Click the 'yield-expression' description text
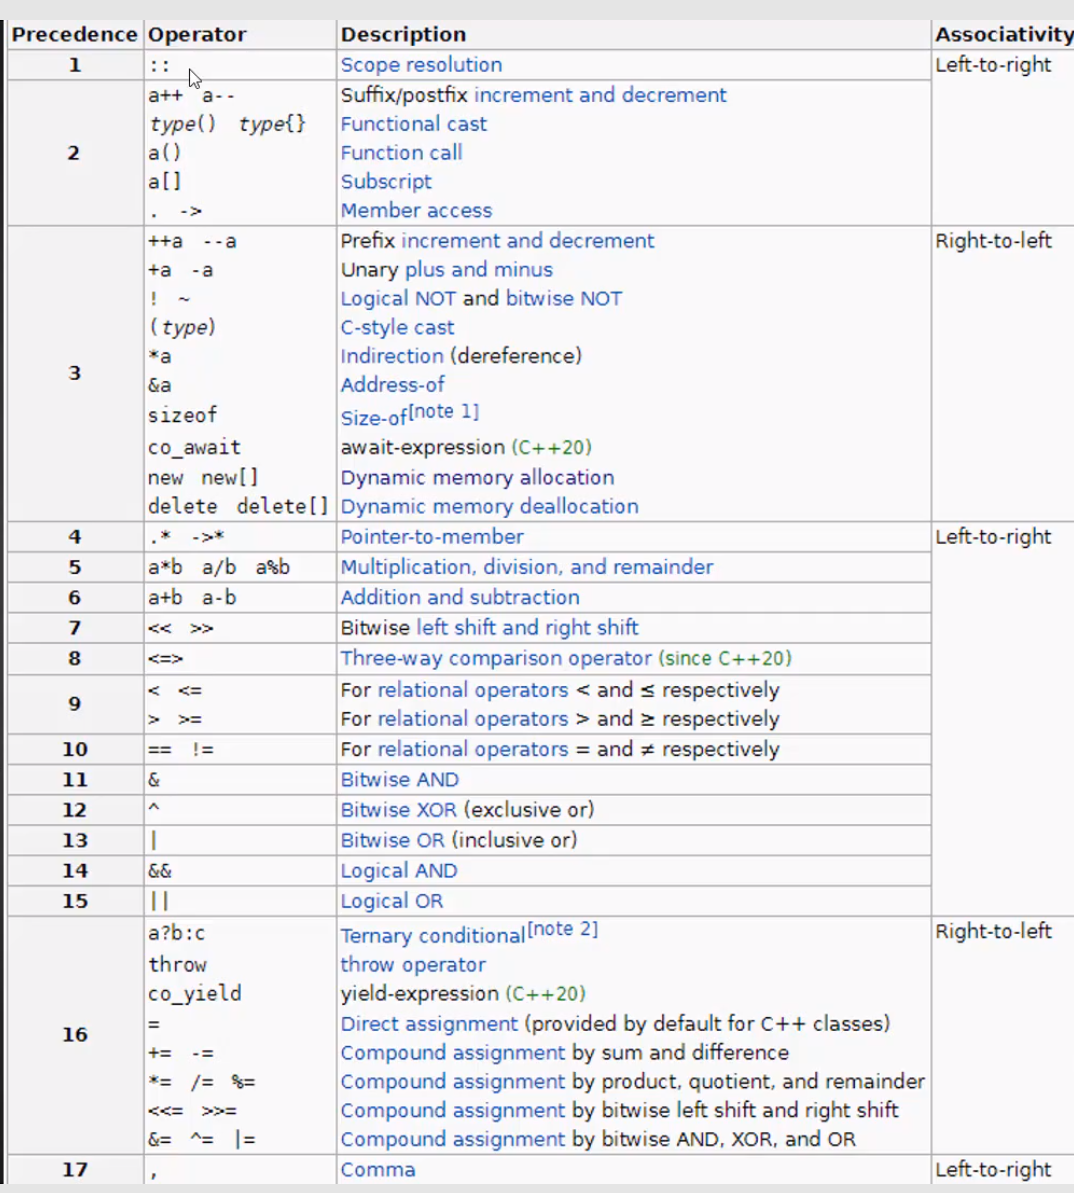The height and width of the screenshot is (1193, 1074). 420,994
